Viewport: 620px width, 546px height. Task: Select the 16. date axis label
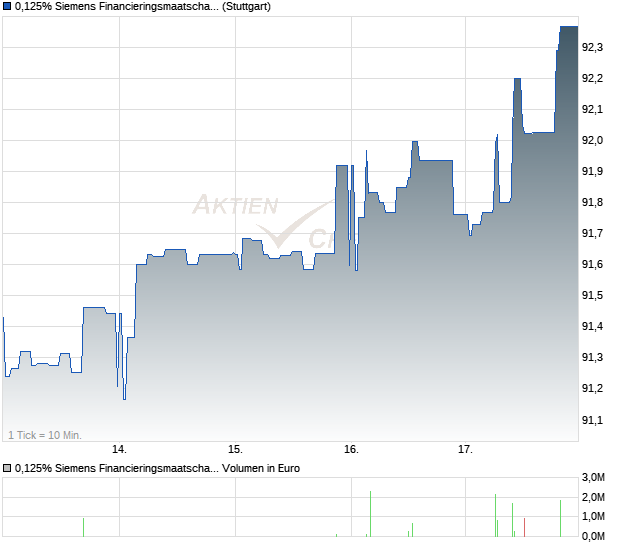351,450
